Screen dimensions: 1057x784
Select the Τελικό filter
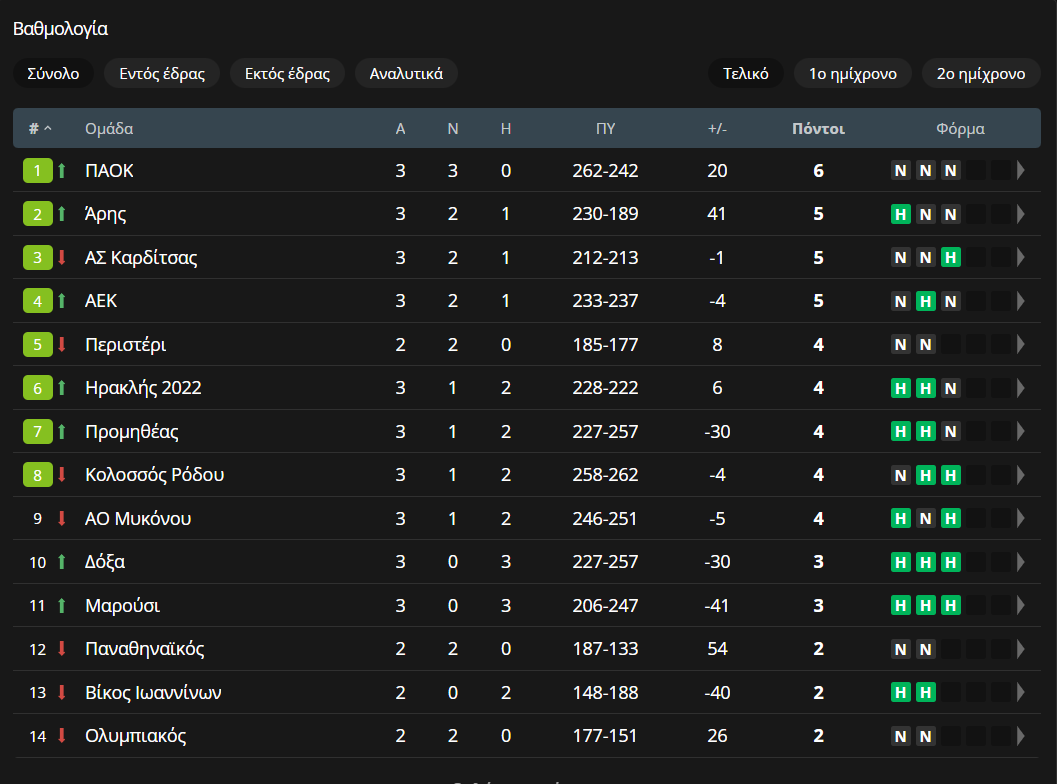pyautogui.click(x=746, y=73)
